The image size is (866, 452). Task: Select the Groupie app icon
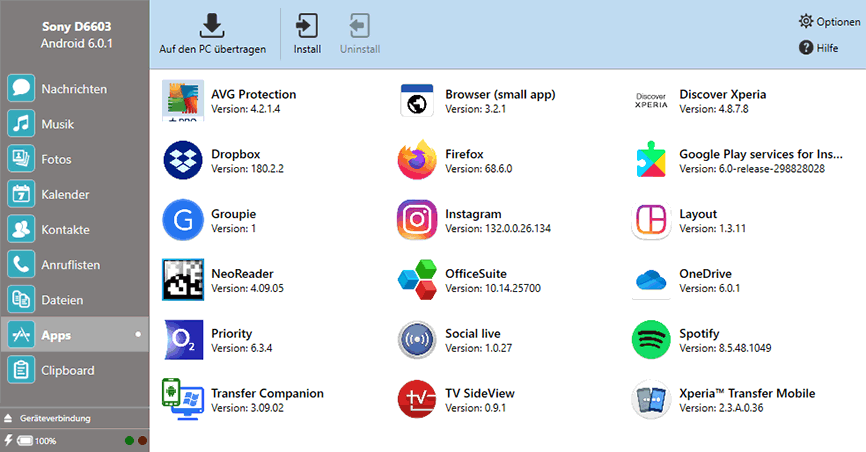(183, 220)
